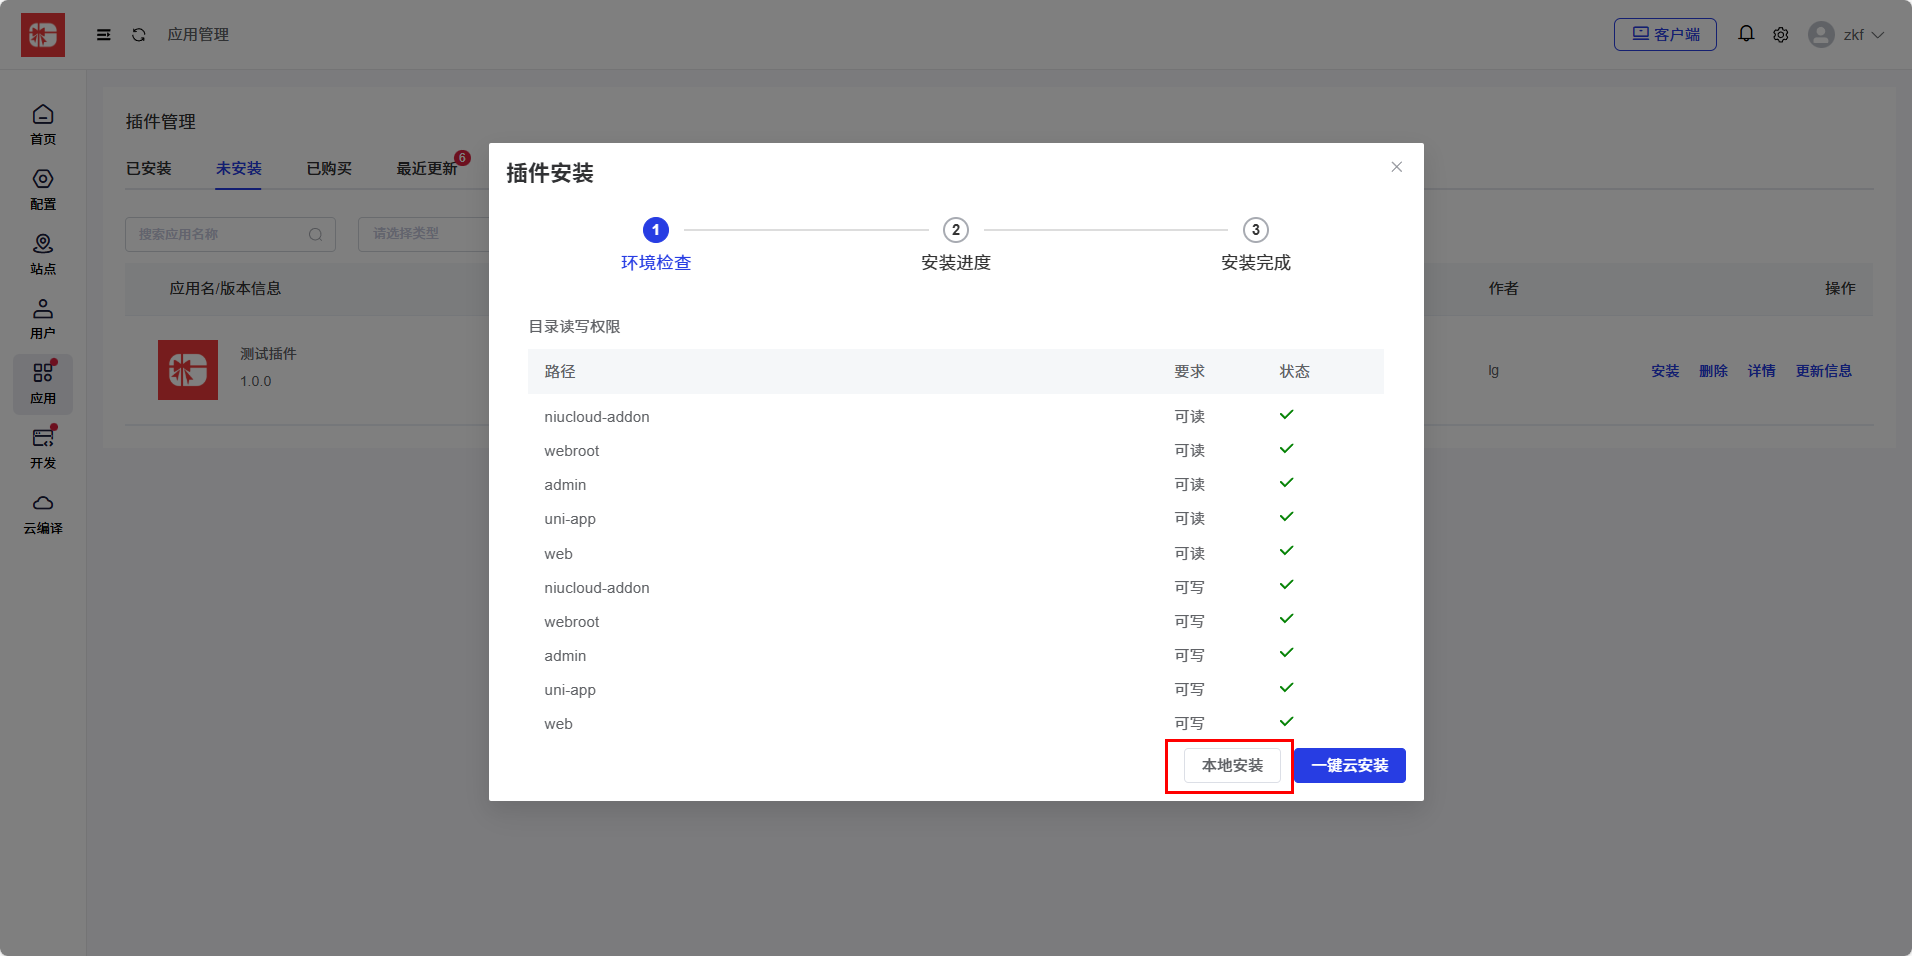Click the 插件安装 dialog title
This screenshot has height=956, width=1912.
click(x=550, y=173)
